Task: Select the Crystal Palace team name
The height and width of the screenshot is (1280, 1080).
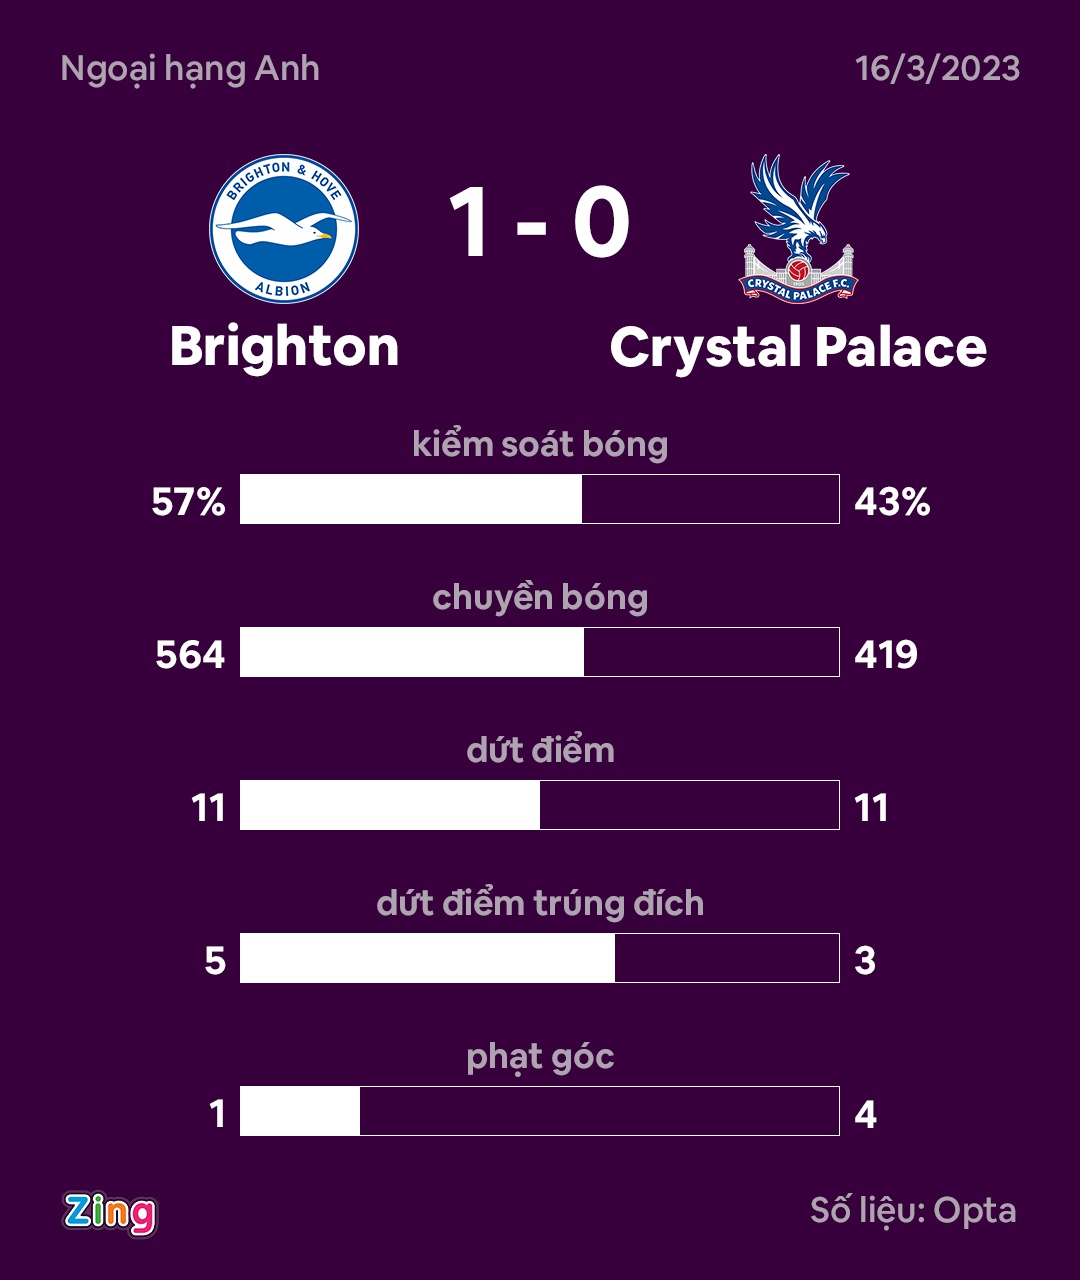Action: [798, 348]
